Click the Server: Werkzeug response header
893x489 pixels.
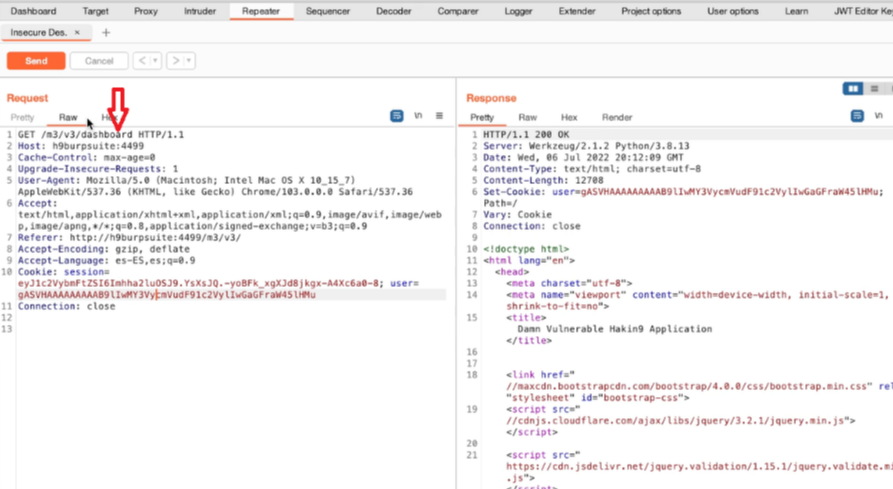point(586,146)
